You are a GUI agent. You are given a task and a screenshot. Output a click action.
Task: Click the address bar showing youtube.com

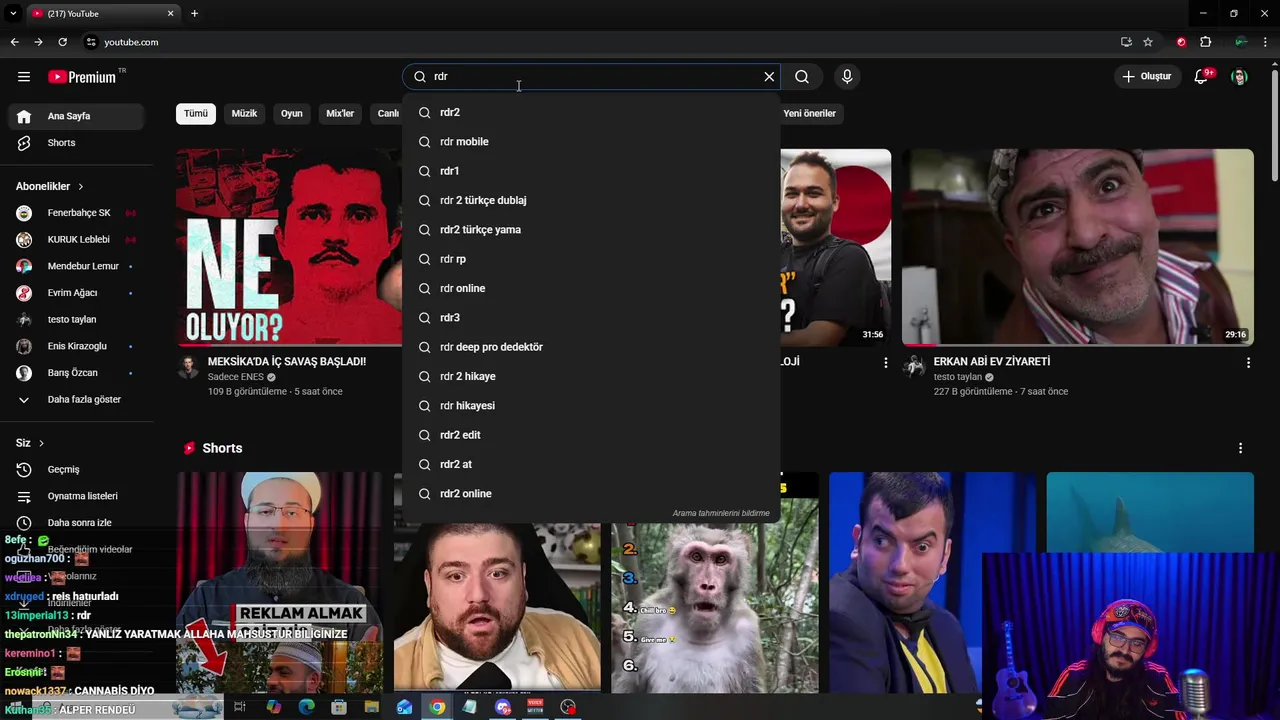(600, 42)
